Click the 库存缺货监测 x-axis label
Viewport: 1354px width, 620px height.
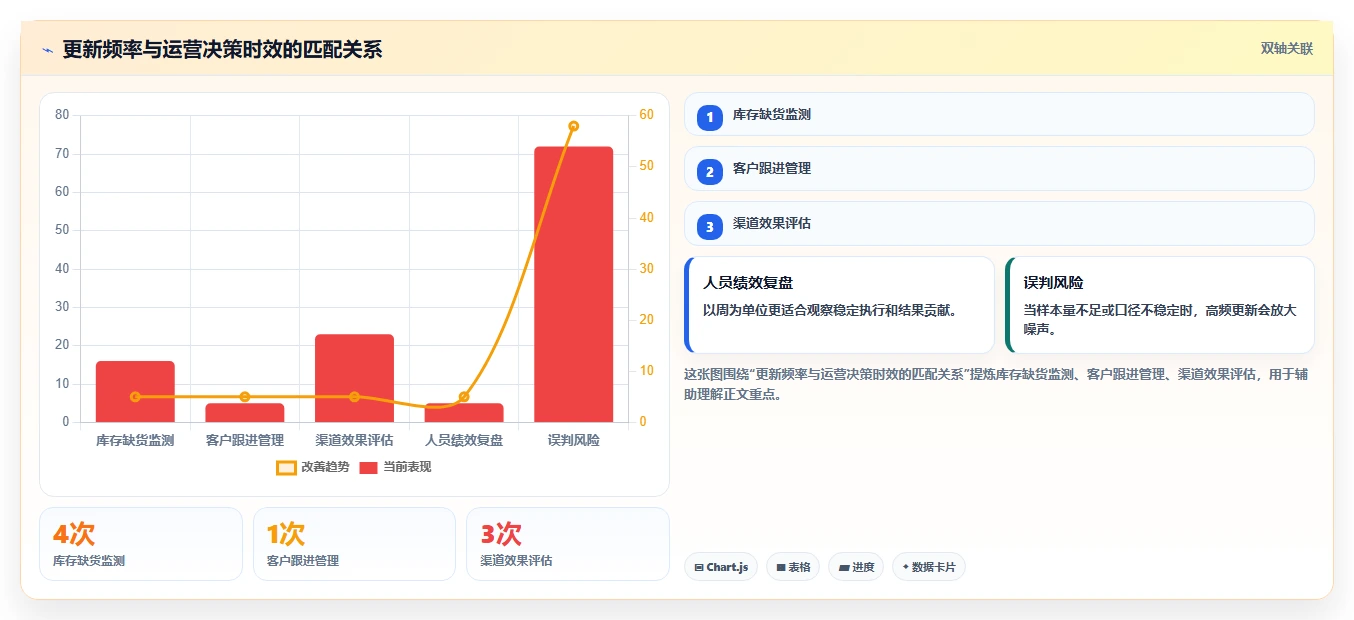tap(135, 440)
